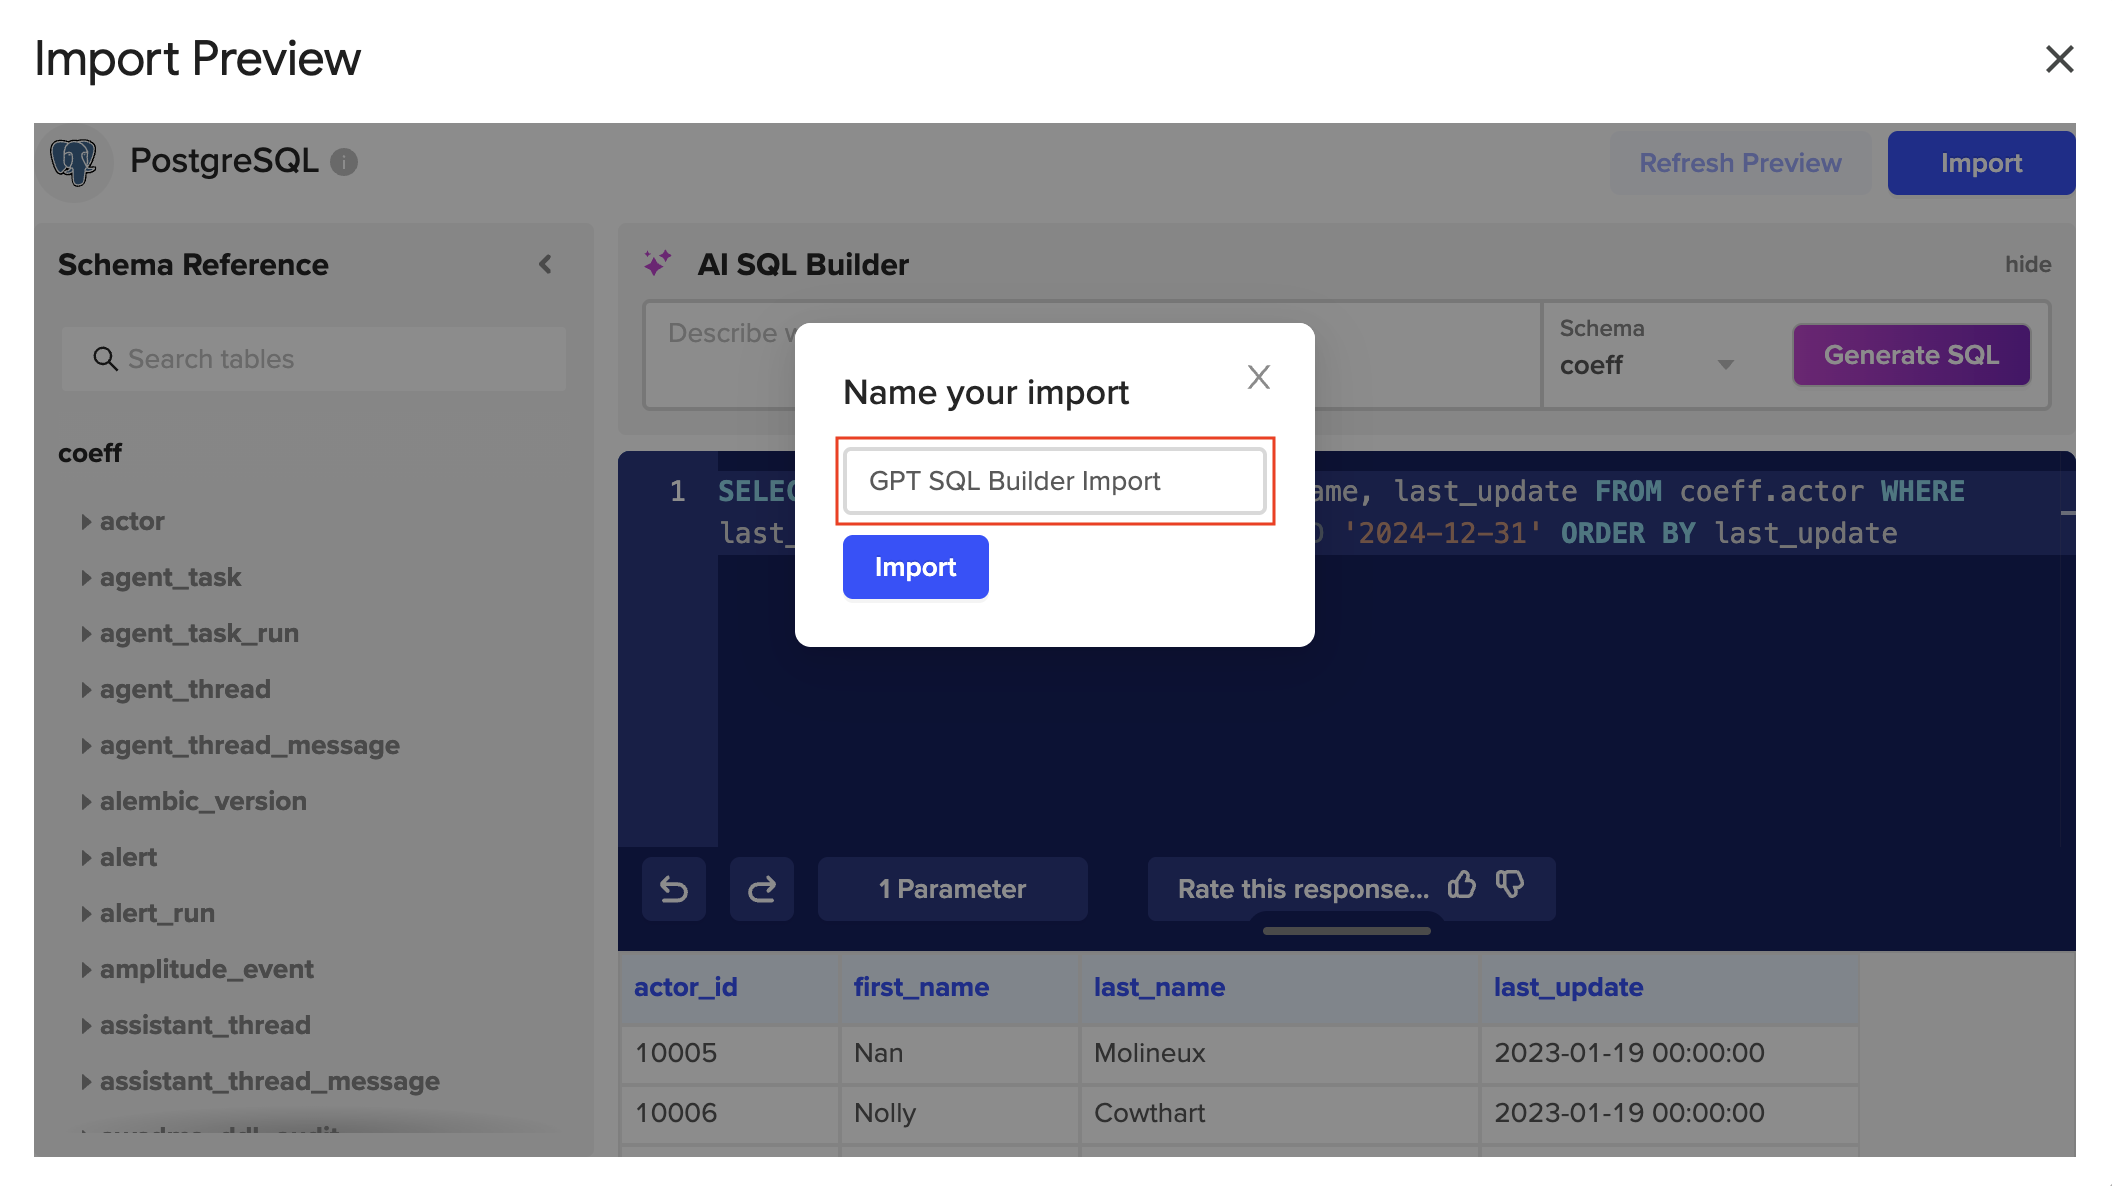The height and width of the screenshot is (1186, 2112).
Task: Click Import in the naming dialog
Action: (915, 567)
